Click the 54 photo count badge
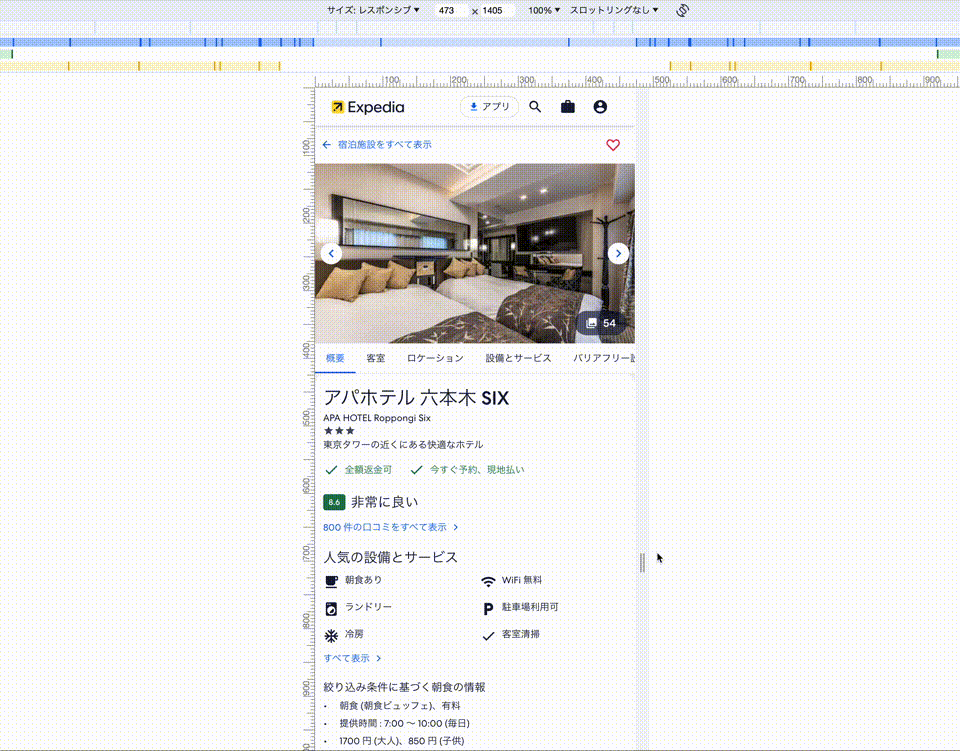This screenshot has width=960, height=751. [604, 322]
